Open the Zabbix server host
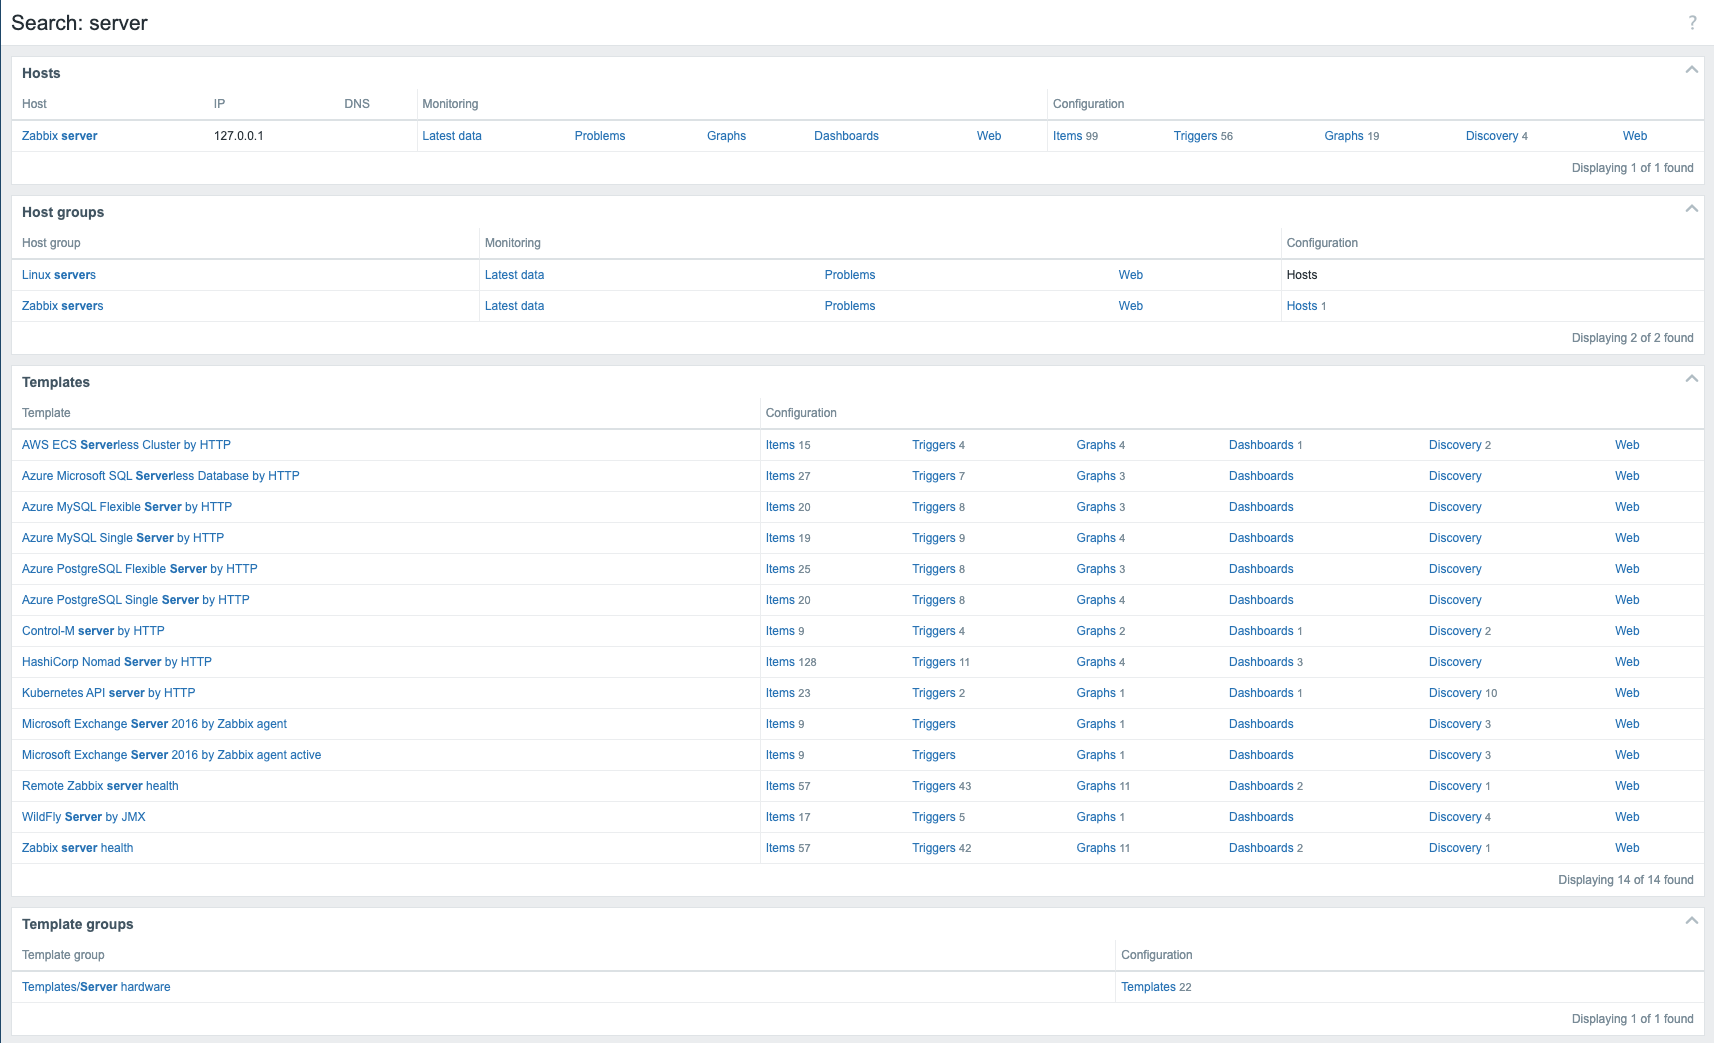 [60, 136]
